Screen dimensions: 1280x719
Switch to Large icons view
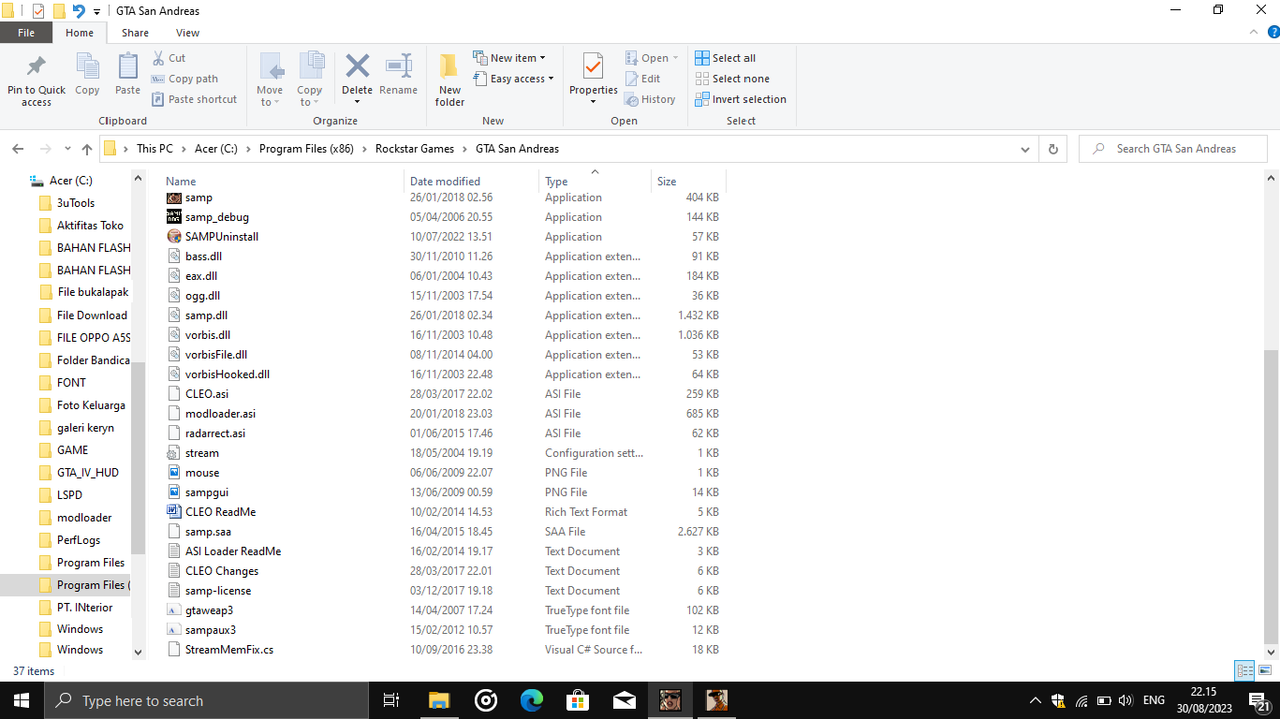(1265, 670)
